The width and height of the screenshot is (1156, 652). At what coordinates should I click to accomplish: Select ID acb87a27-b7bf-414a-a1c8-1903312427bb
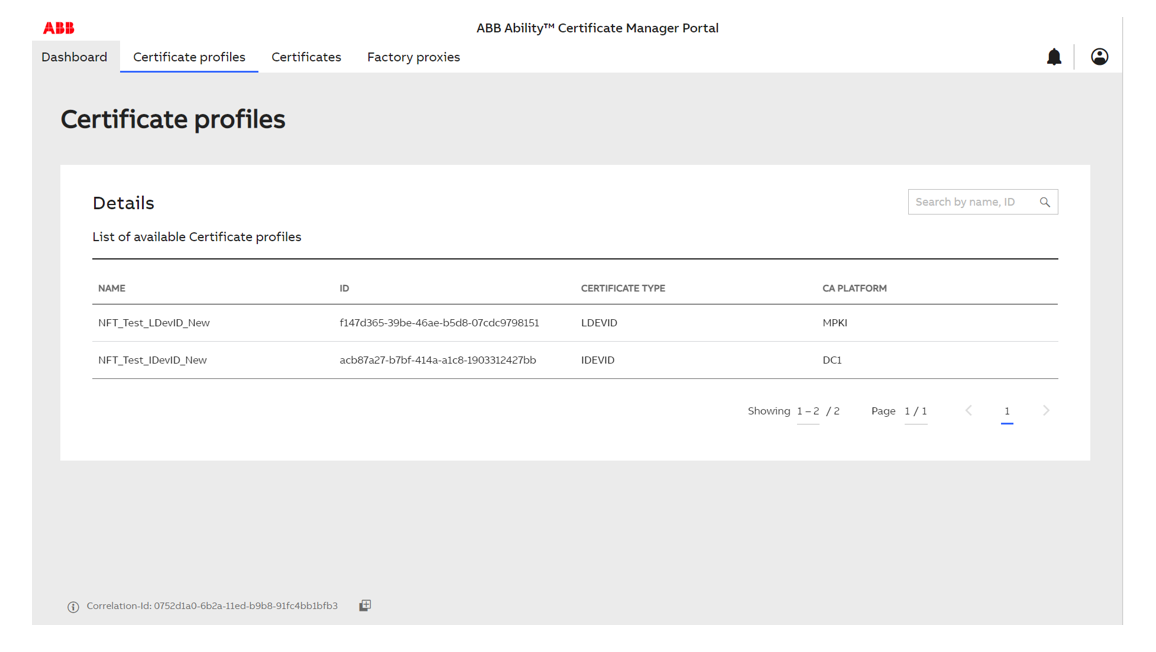click(x=438, y=360)
